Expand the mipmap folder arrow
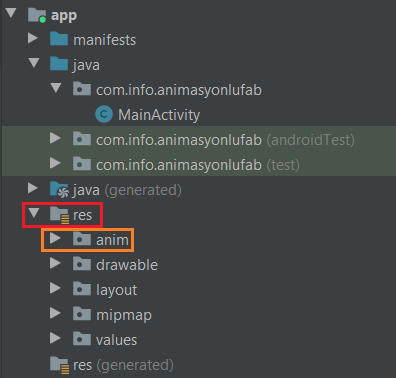This screenshot has height=378, width=396. point(55,313)
